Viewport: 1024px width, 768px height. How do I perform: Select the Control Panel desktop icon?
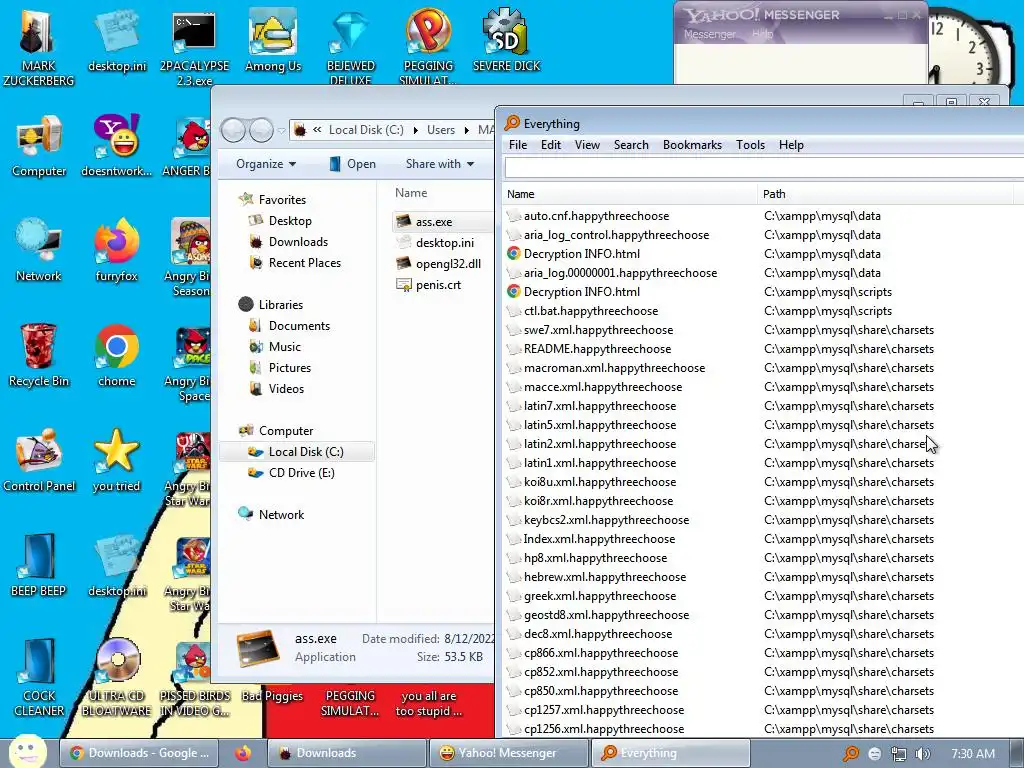[39, 460]
